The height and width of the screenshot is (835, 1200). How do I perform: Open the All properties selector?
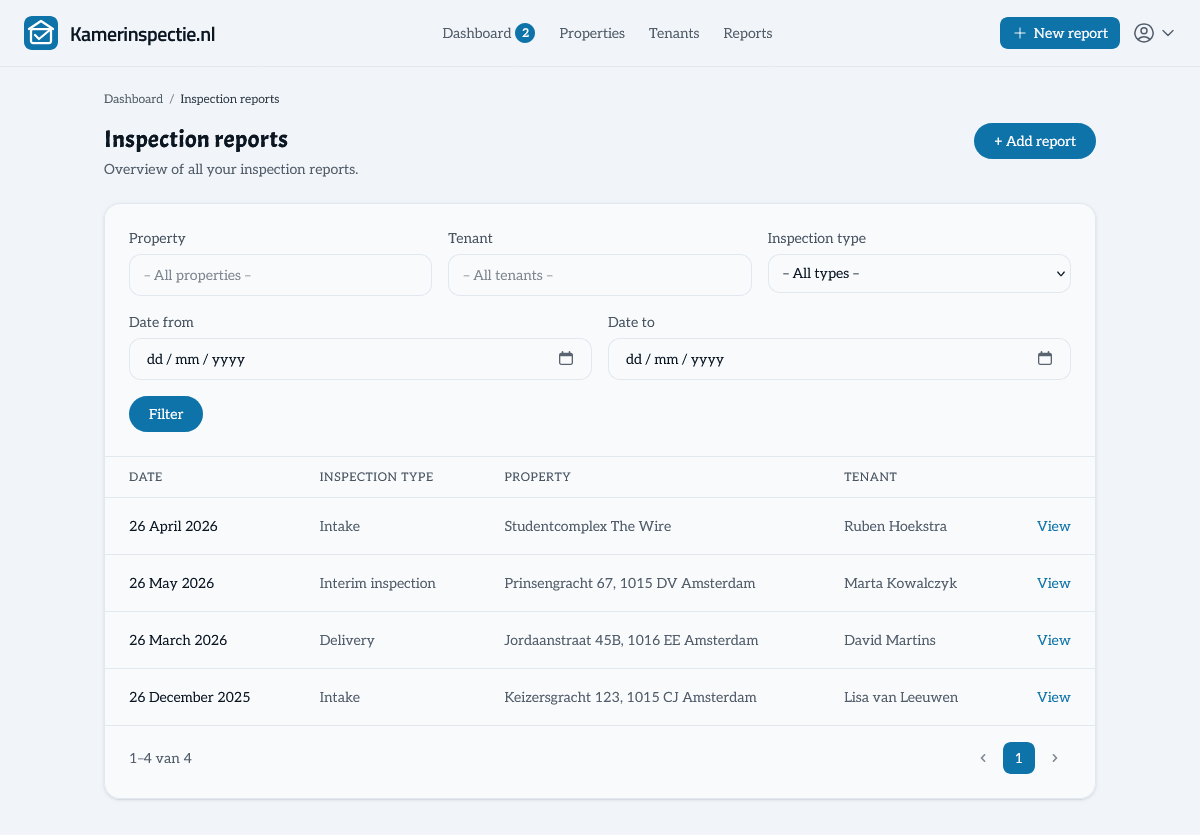[280, 275]
